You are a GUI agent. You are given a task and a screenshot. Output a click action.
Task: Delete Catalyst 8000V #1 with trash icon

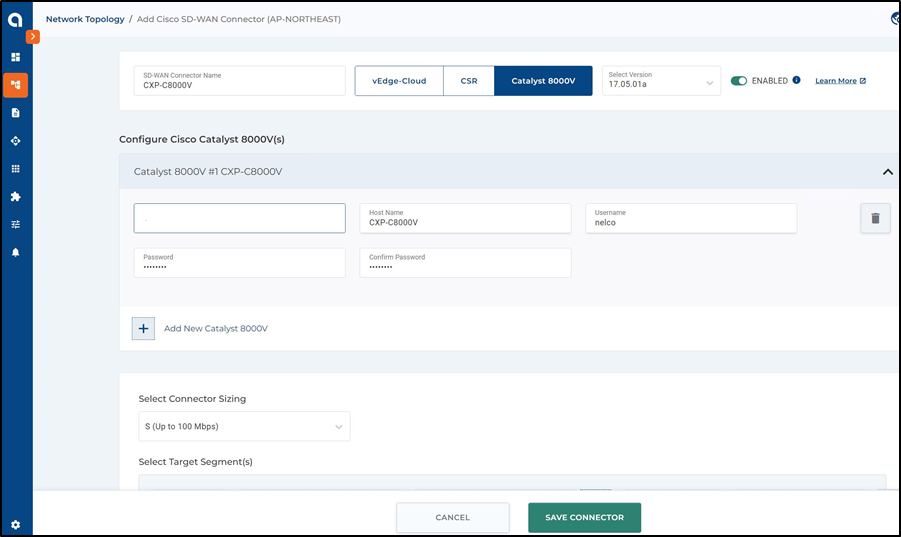tap(875, 218)
